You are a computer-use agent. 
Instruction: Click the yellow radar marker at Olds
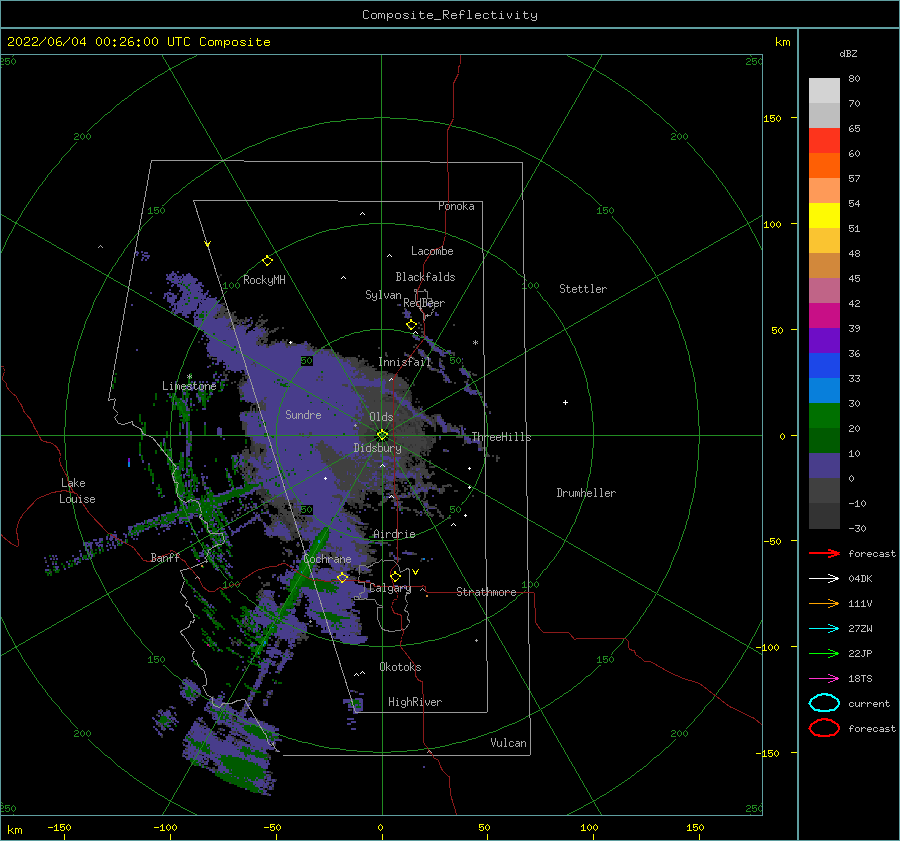tap(382, 435)
